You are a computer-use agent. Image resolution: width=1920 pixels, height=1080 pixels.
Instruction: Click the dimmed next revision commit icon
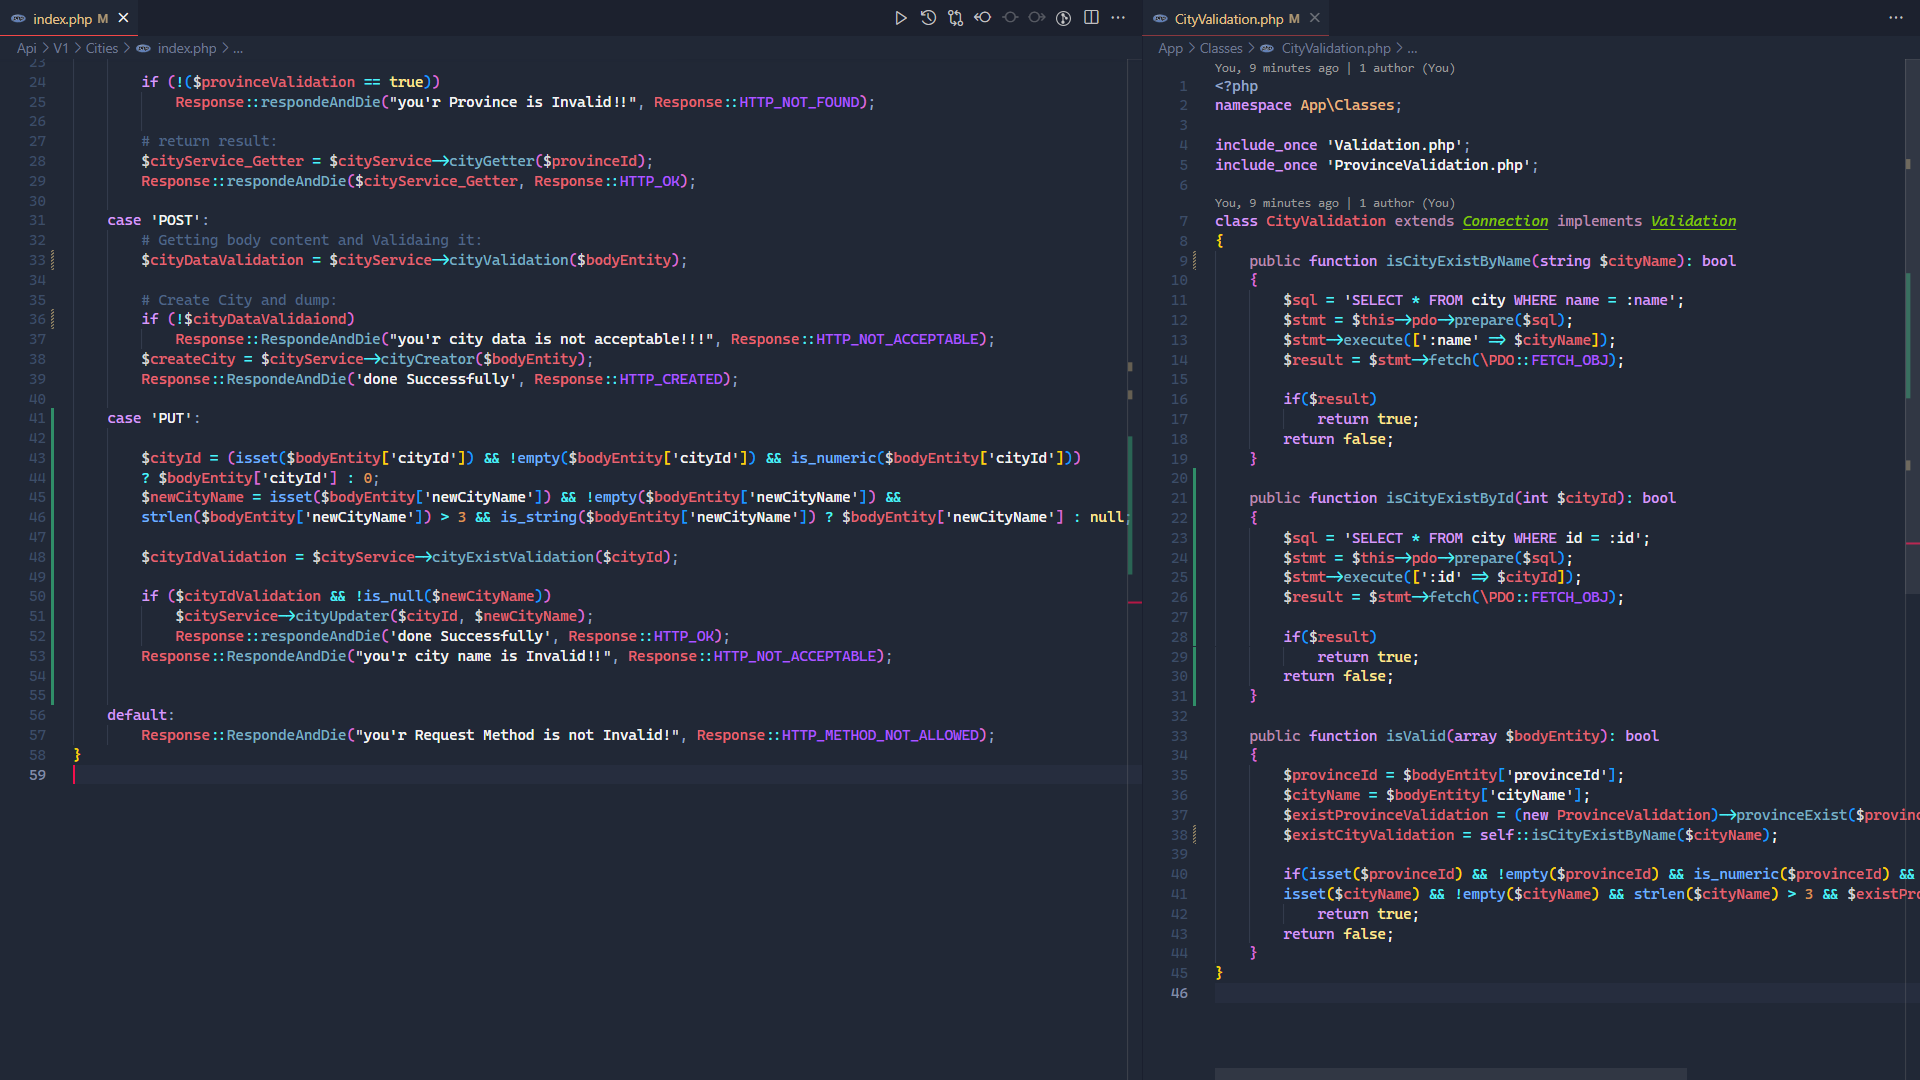pos(1010,18)
